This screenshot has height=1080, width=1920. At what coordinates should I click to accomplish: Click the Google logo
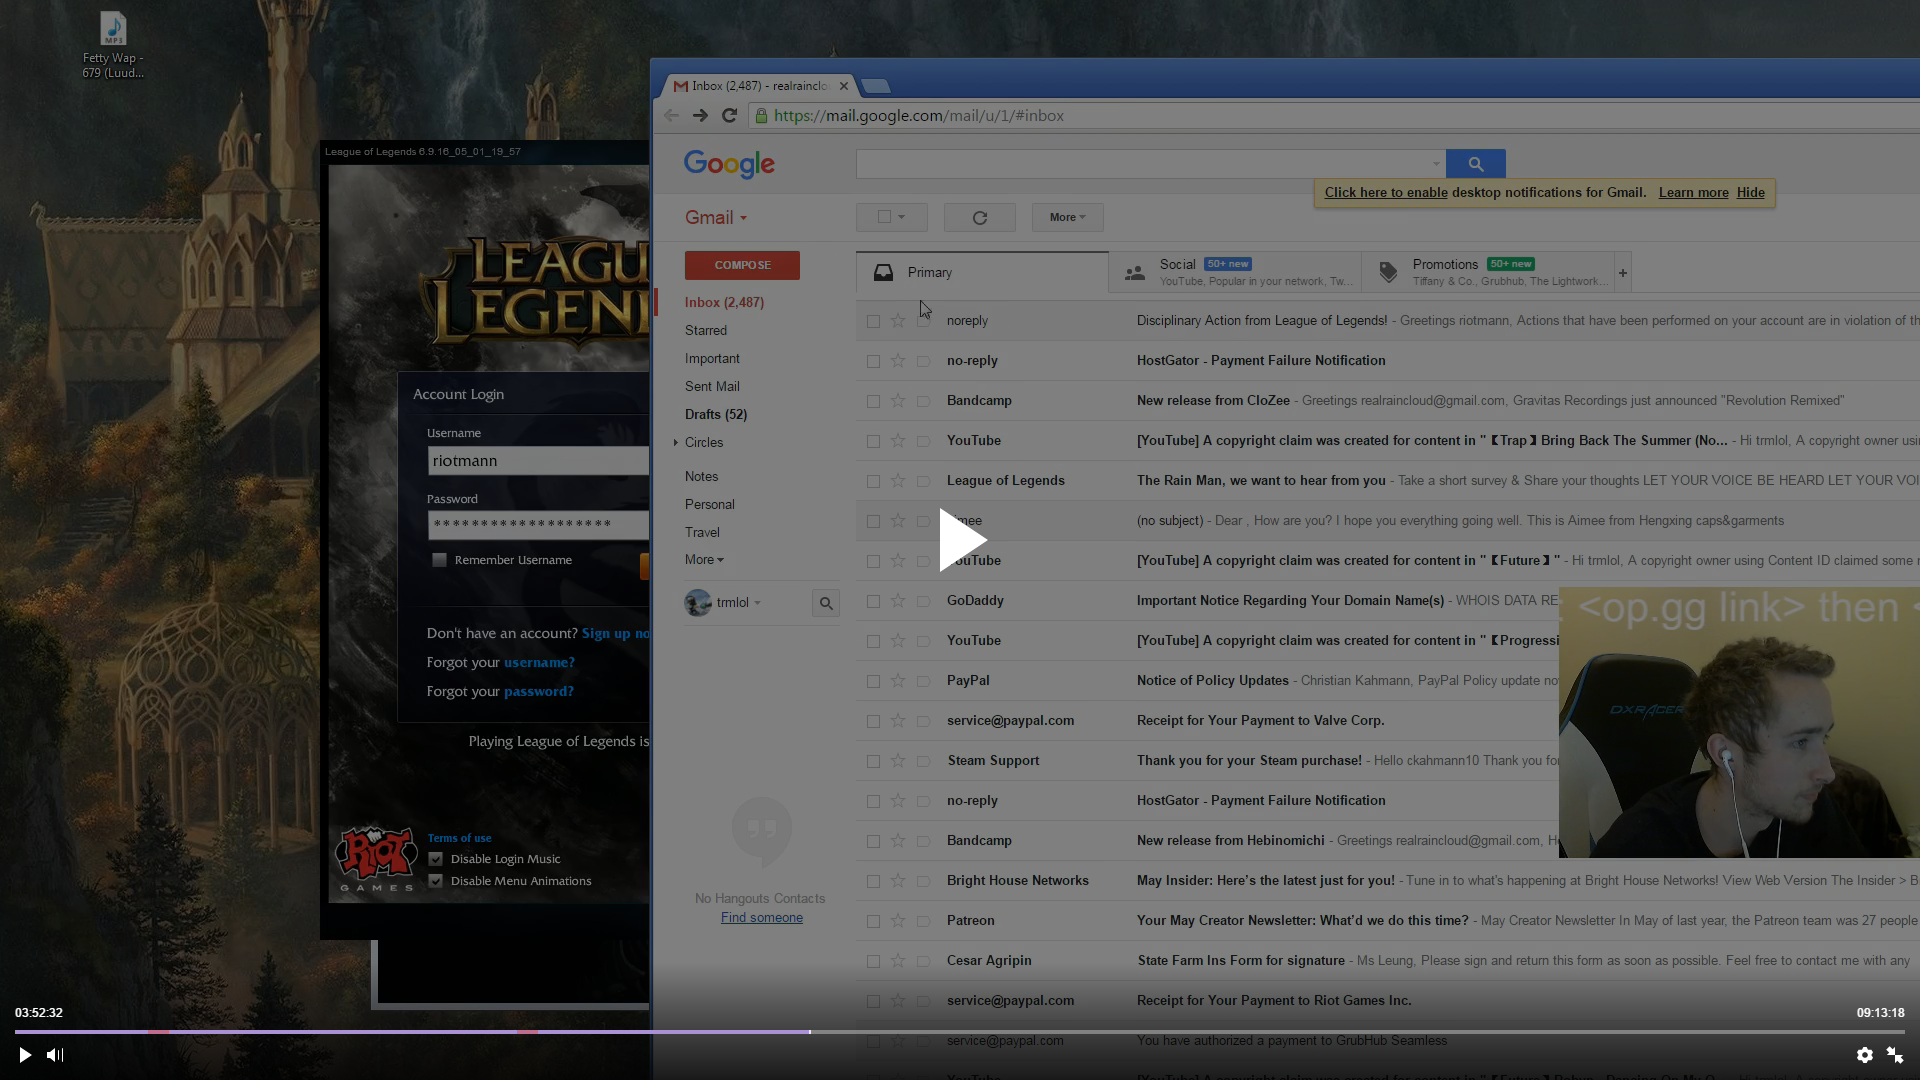729,164
